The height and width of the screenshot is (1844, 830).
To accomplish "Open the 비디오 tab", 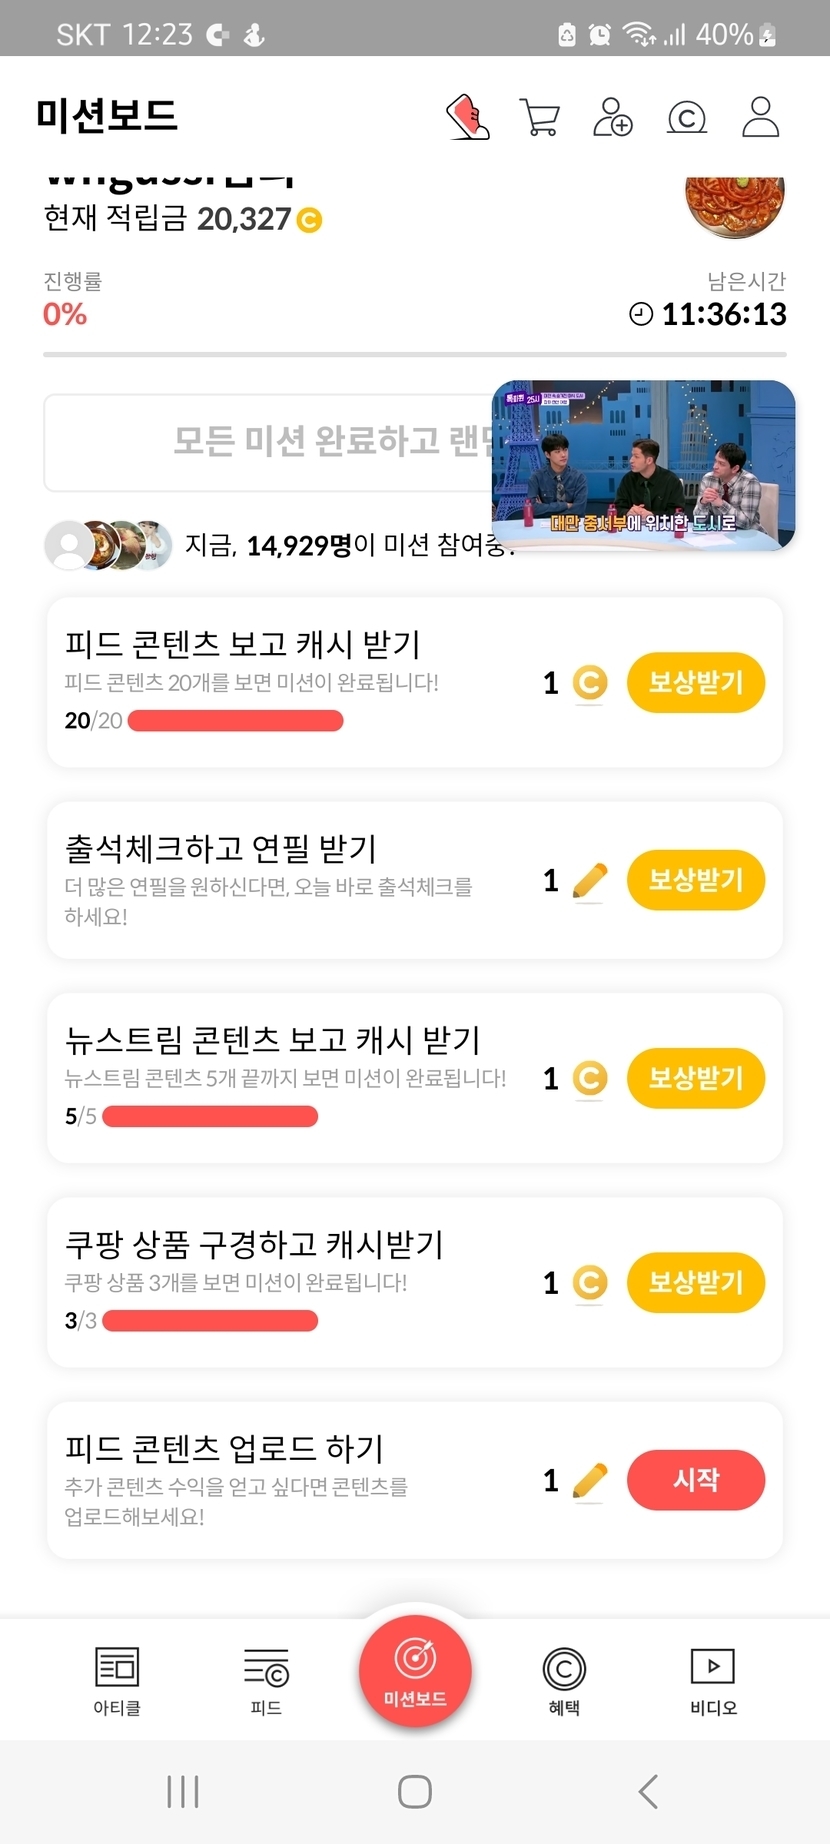I will click(713, 1680).
